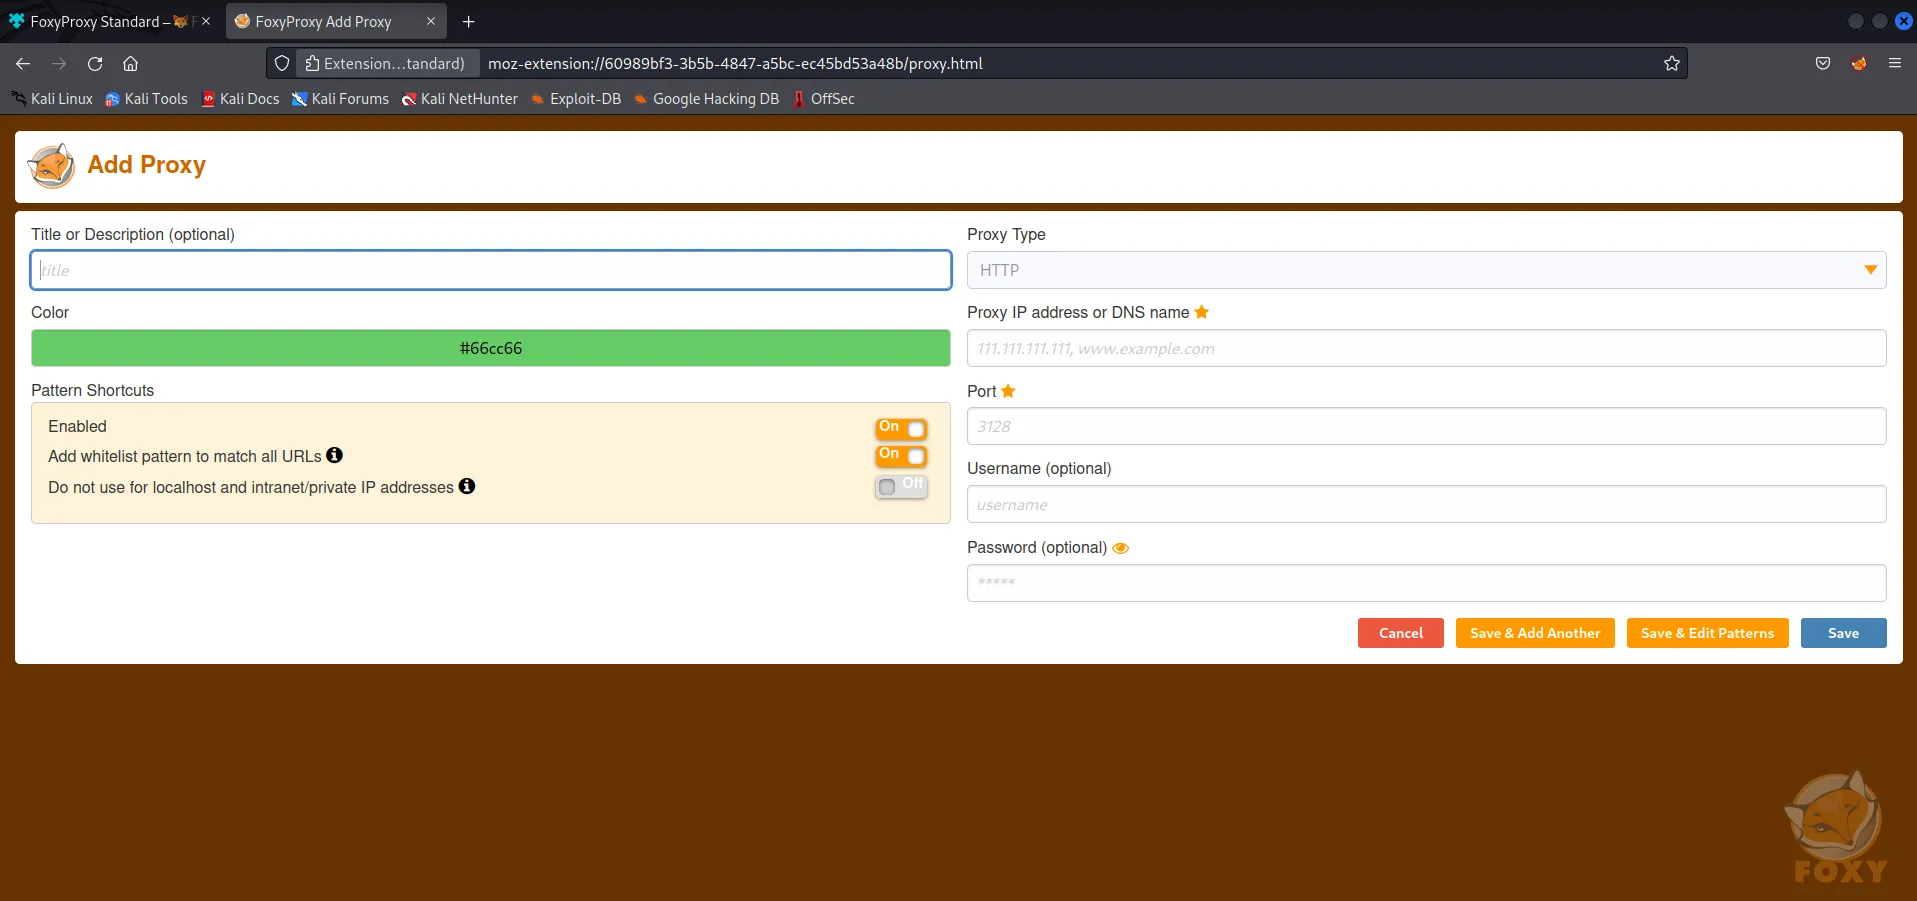Open the Exploit-DB bookmark
This screenshot has width=1917, height=901.
point(575,99)
